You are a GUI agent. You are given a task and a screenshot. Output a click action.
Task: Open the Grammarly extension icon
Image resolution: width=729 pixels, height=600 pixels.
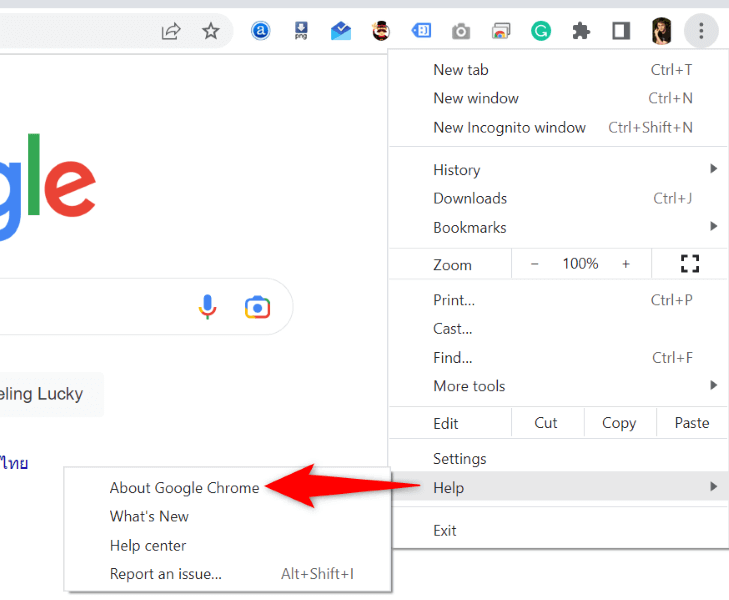[x=540, y=31]
